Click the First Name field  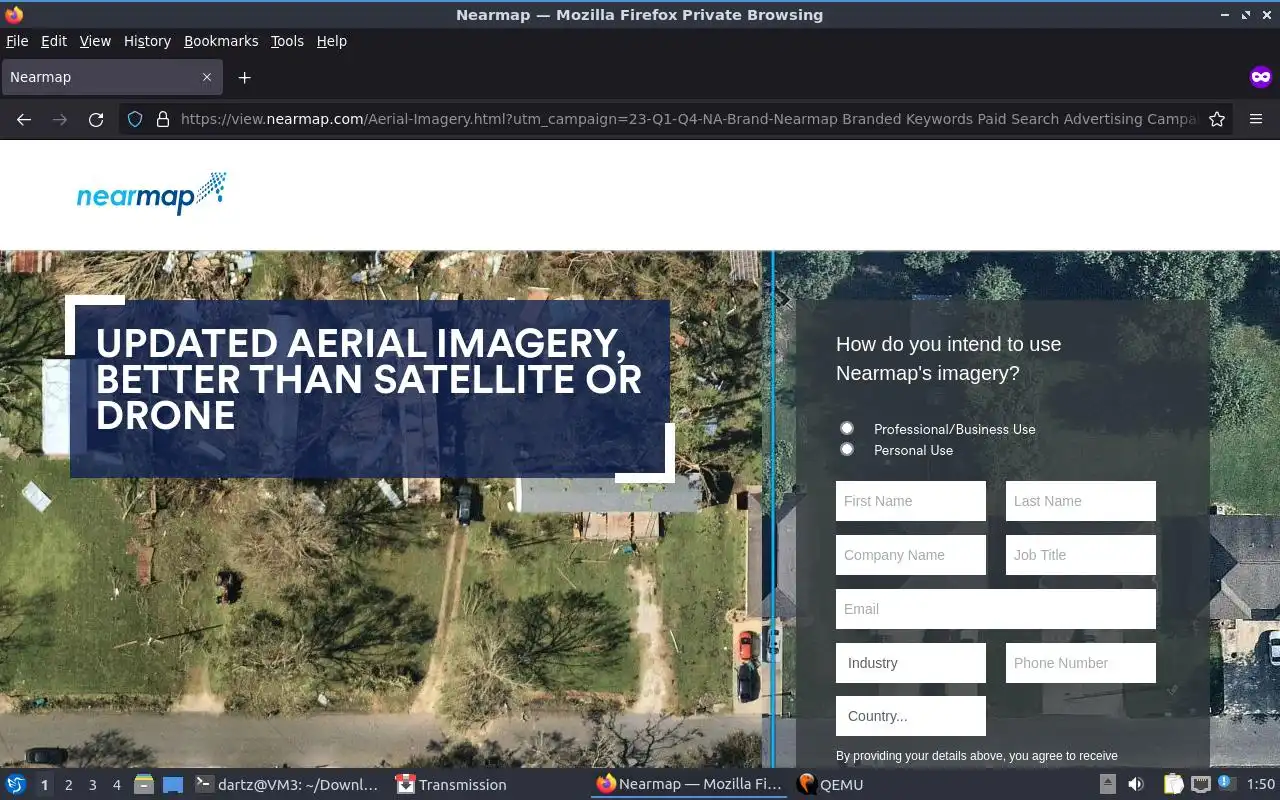coord(911,501)
